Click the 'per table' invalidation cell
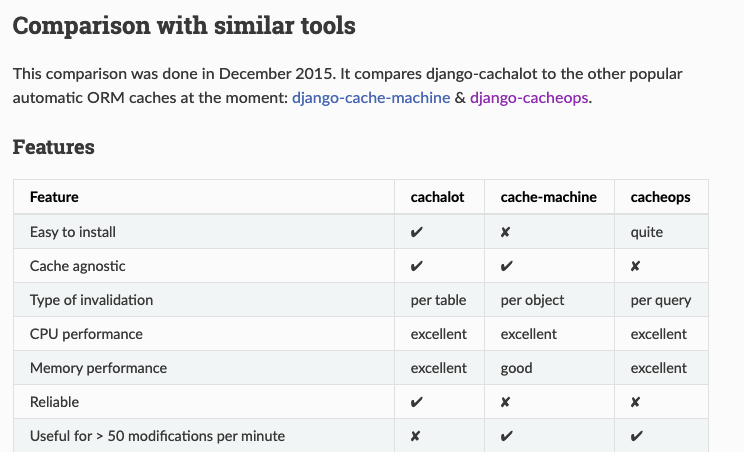 coord(438,300)
